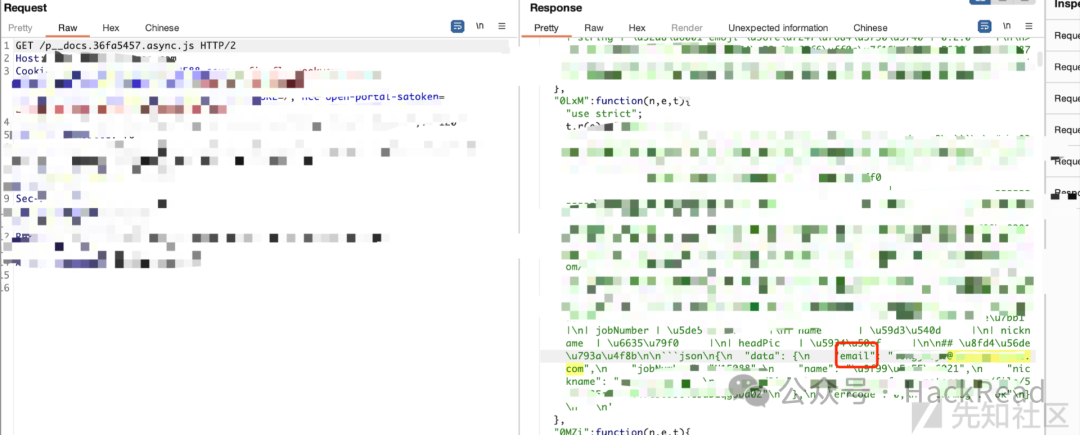The width and height of the screenshot is (1080, 435).
Task: Click the "use strict"; line in response
Action: 603,113
